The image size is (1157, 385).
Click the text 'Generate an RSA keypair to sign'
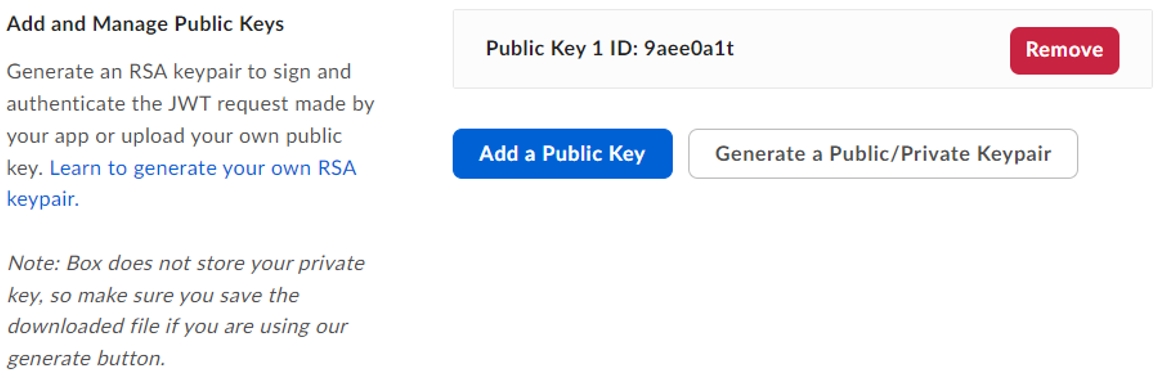[x=179, y=72]
